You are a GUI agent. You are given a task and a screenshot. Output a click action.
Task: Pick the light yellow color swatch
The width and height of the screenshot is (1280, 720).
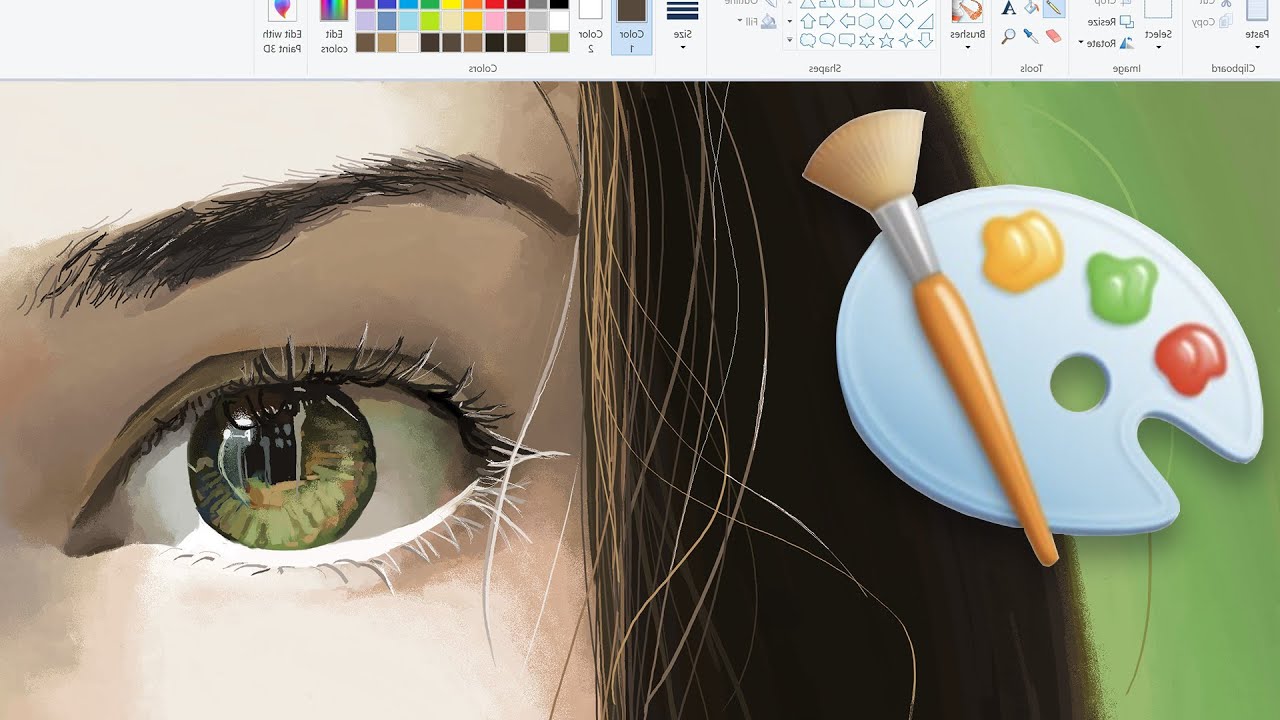[451, 21]
